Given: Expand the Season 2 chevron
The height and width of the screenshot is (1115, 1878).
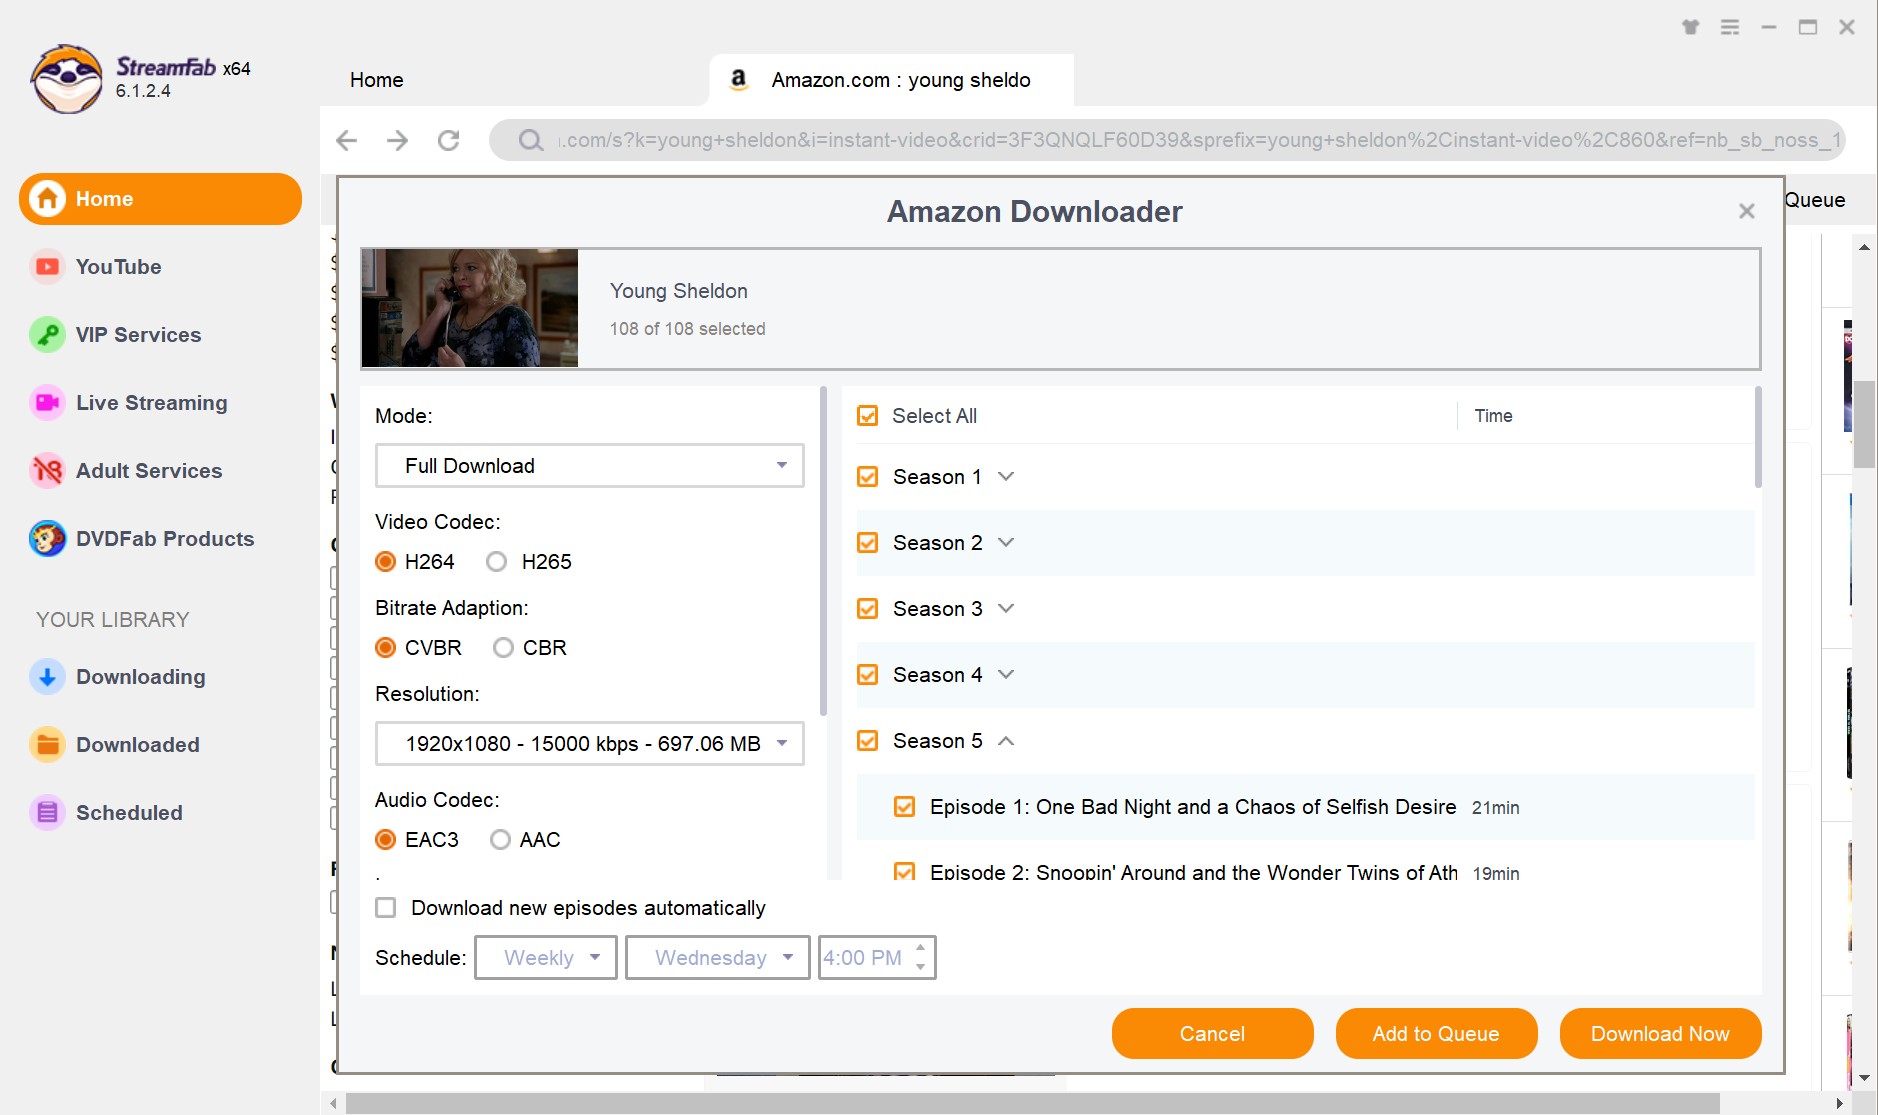Looking at the screenshot, I should [1006, 543].
